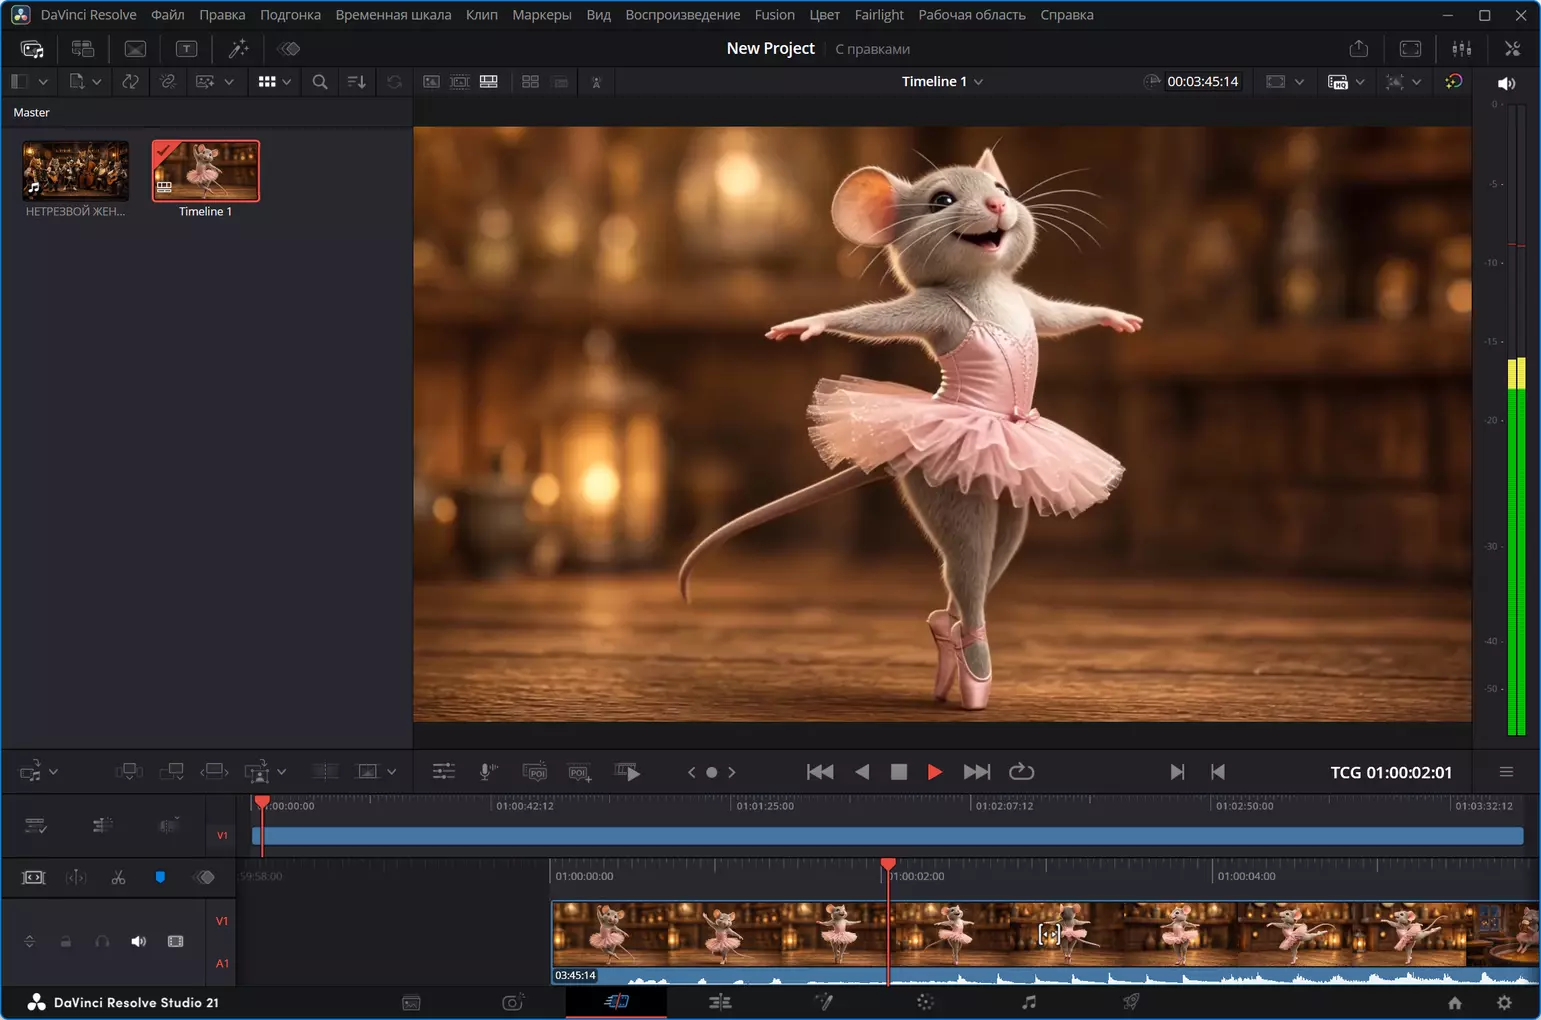Switch to the Fairlight music note page
The height and width of the screenshot is (1020, 1541).
pos(1028,1002)
